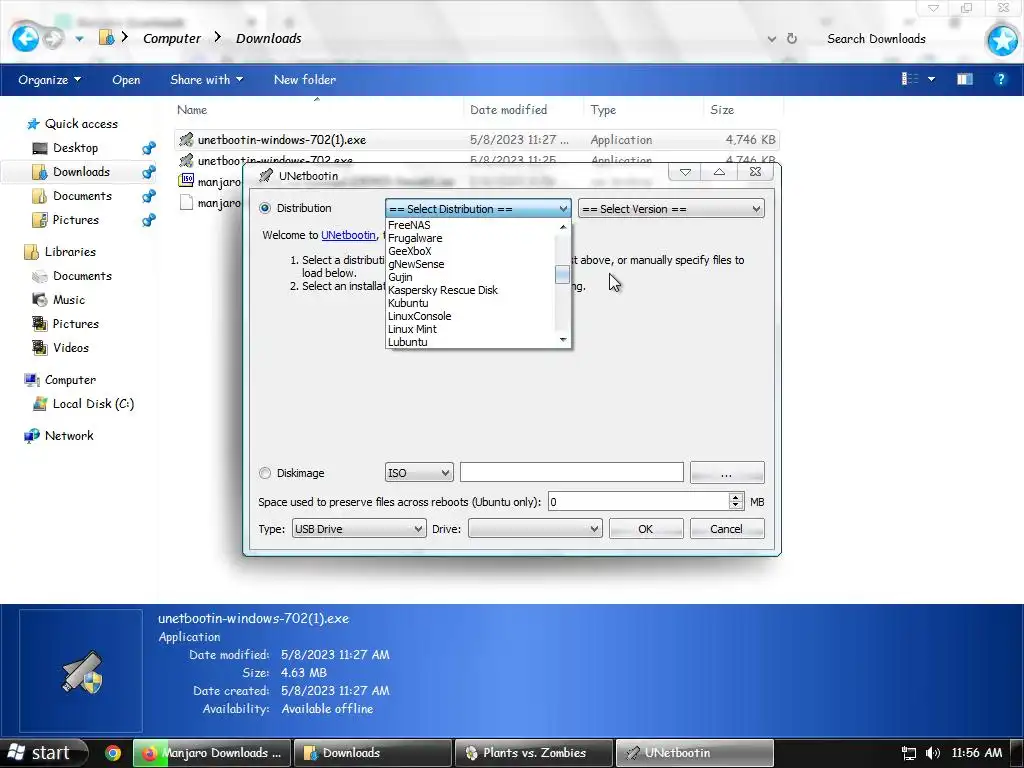Sort files by Date modified column
1024x768 pixels.
[x=509, y=110]
